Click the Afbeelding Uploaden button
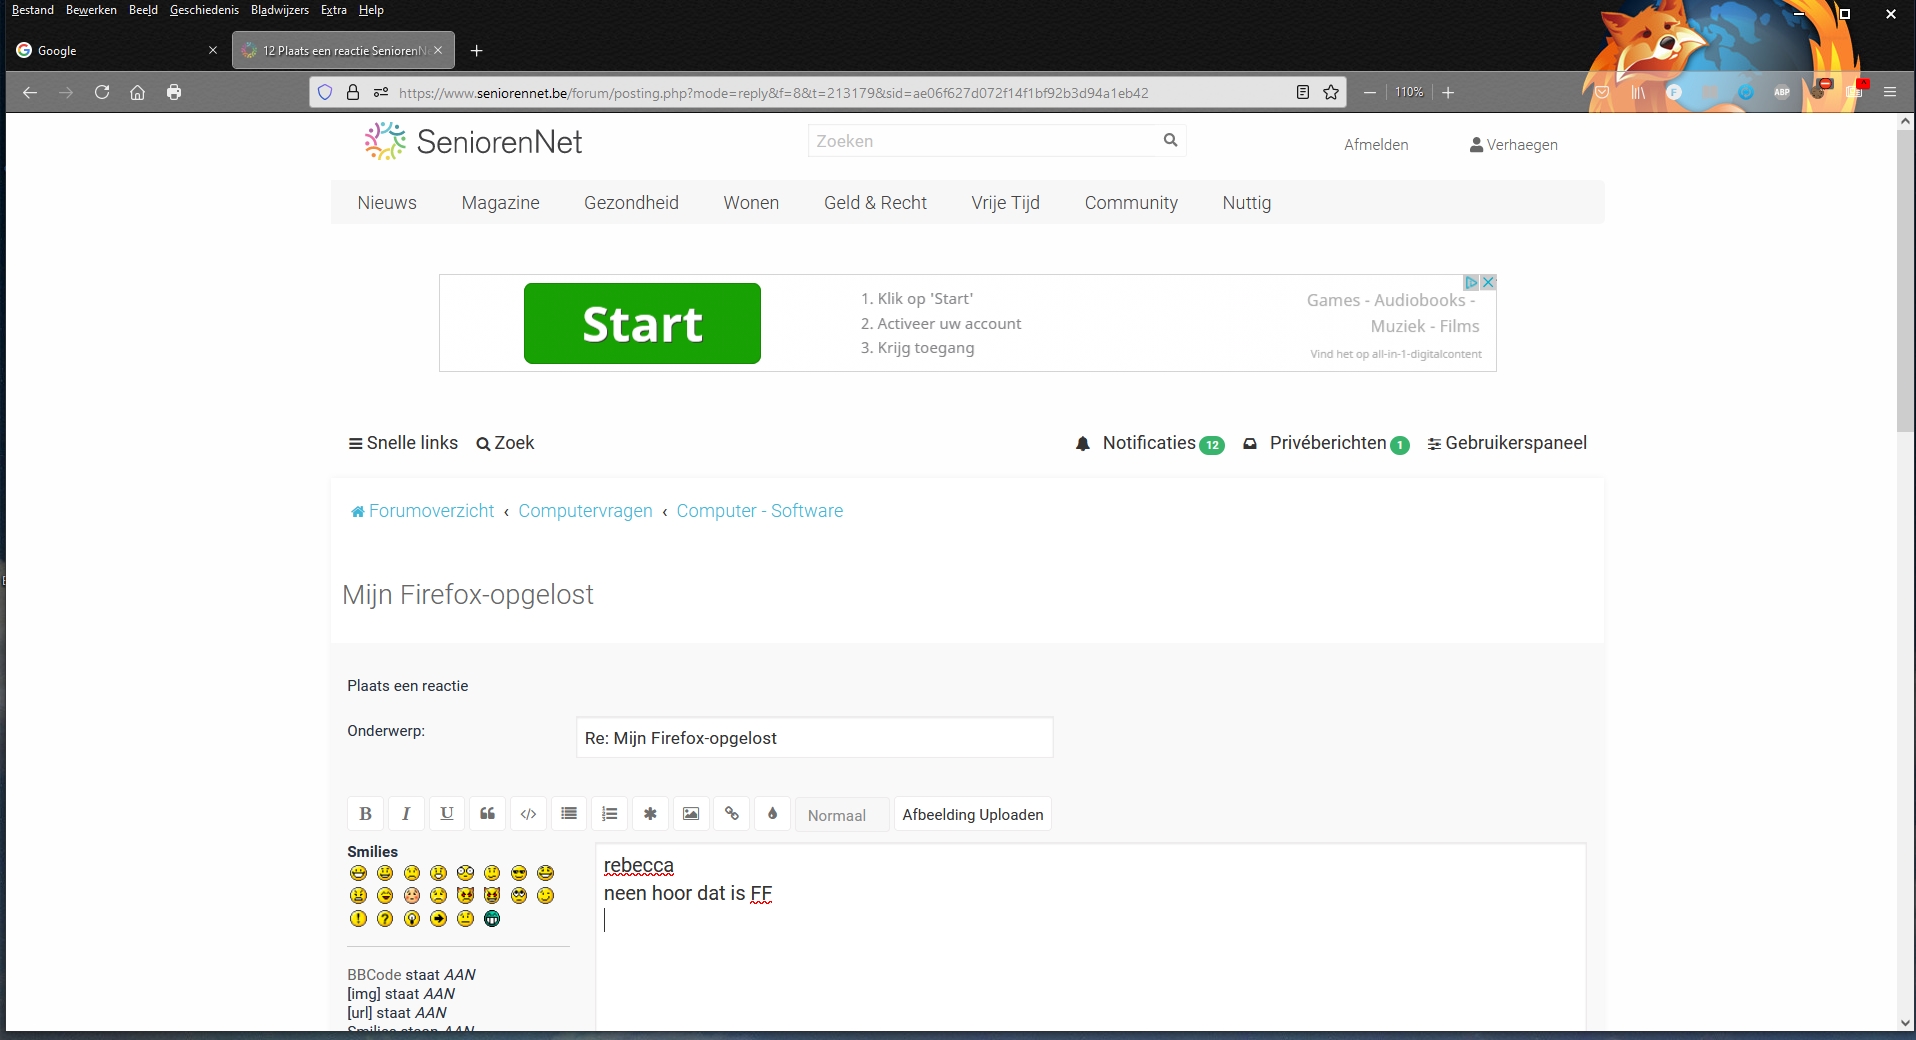 click(972, 815)
